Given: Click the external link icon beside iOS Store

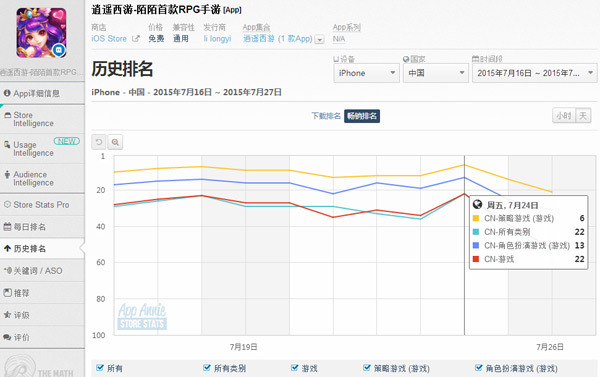Looking at the screenshot, I should click(x=136, y=38).
